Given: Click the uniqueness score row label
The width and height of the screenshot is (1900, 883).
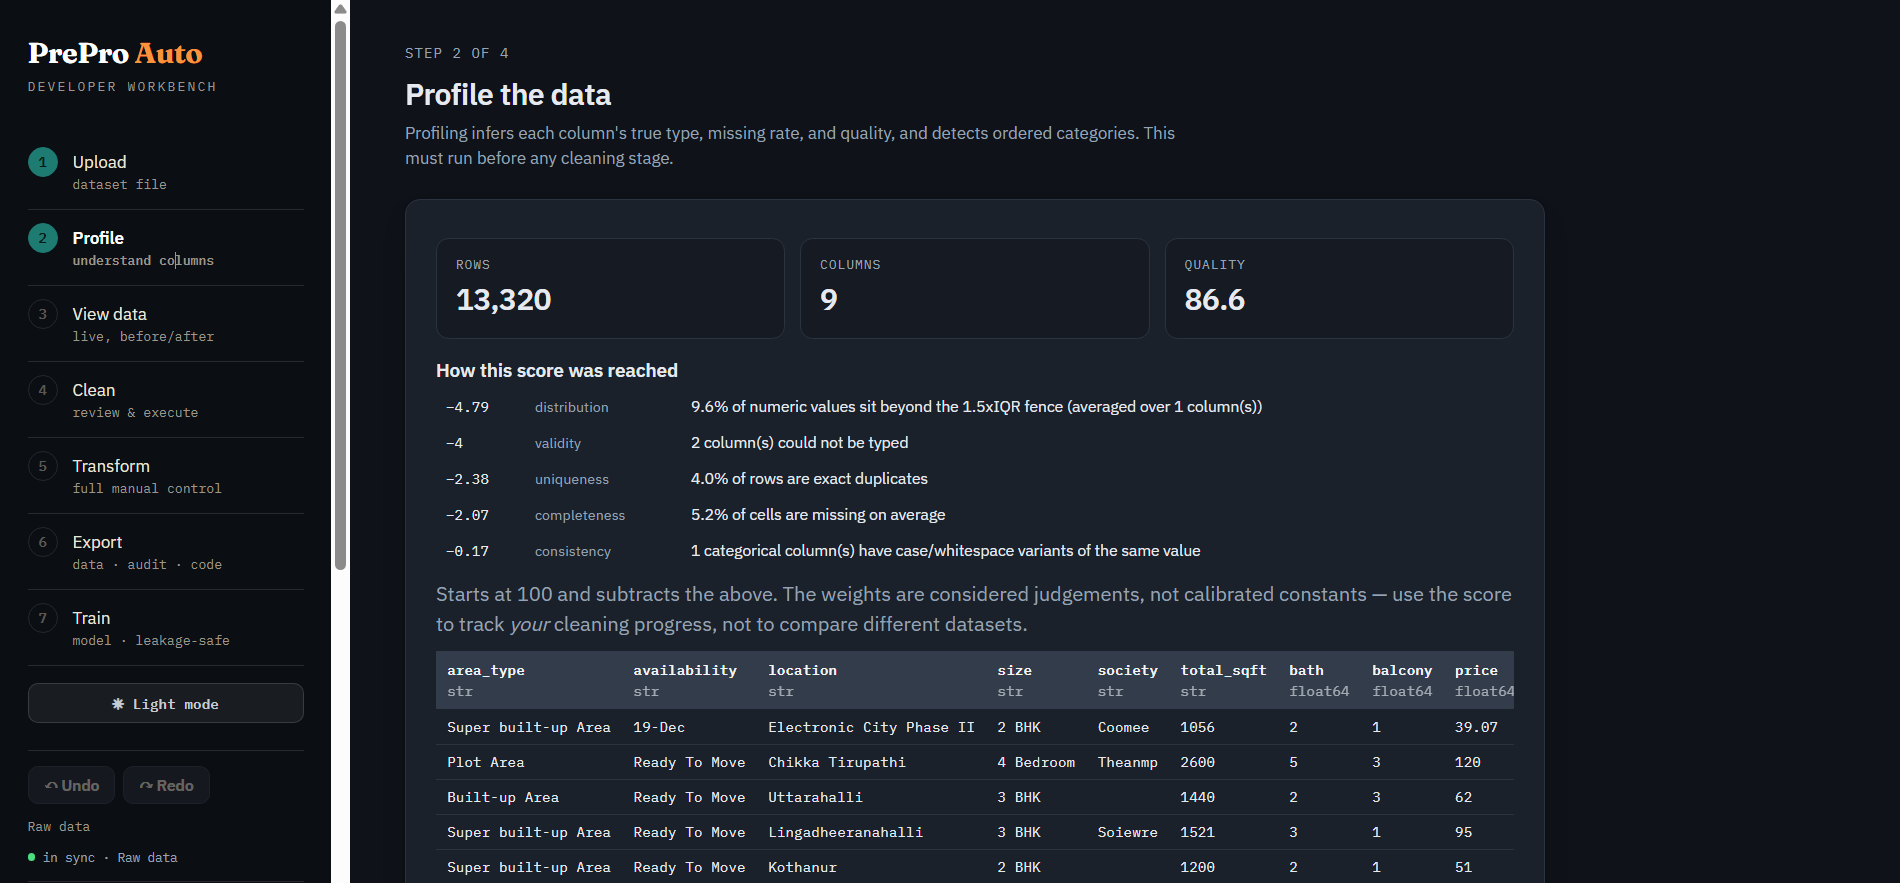Looking at the screenshot, I should coord(572,479).
